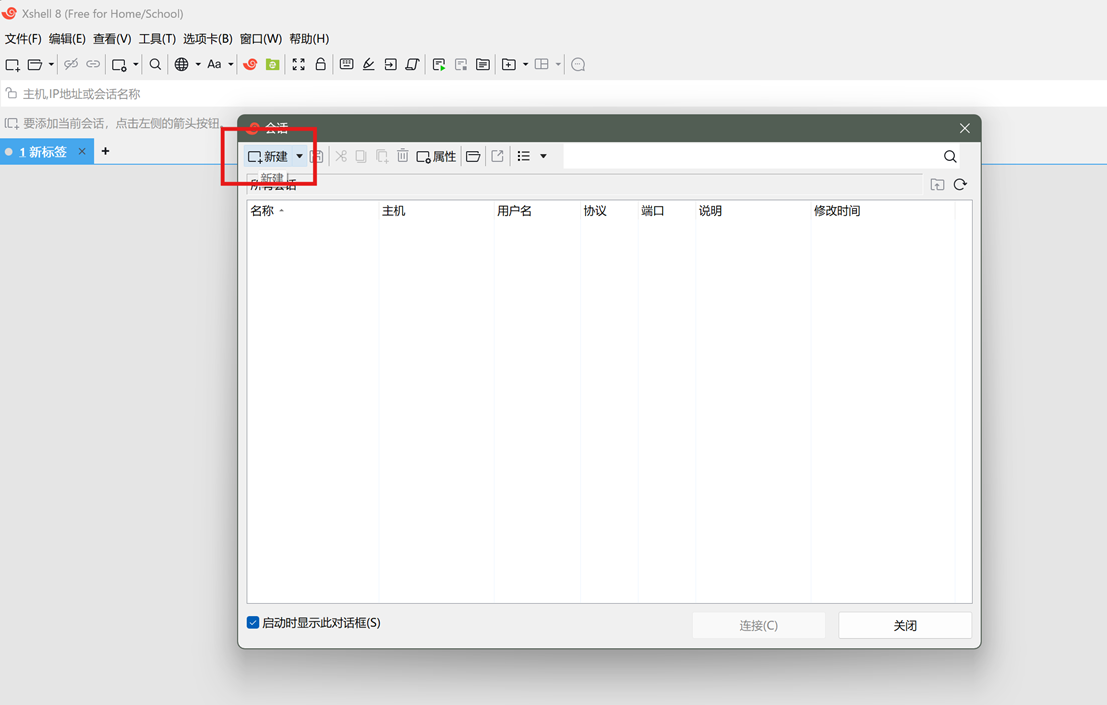Add a new tab with plus button

[x=105, y=151]
